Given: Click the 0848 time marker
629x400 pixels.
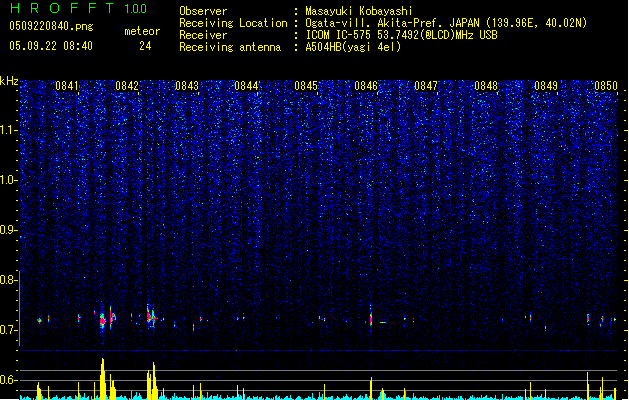Looking at the screenshot, I should 486,86.
